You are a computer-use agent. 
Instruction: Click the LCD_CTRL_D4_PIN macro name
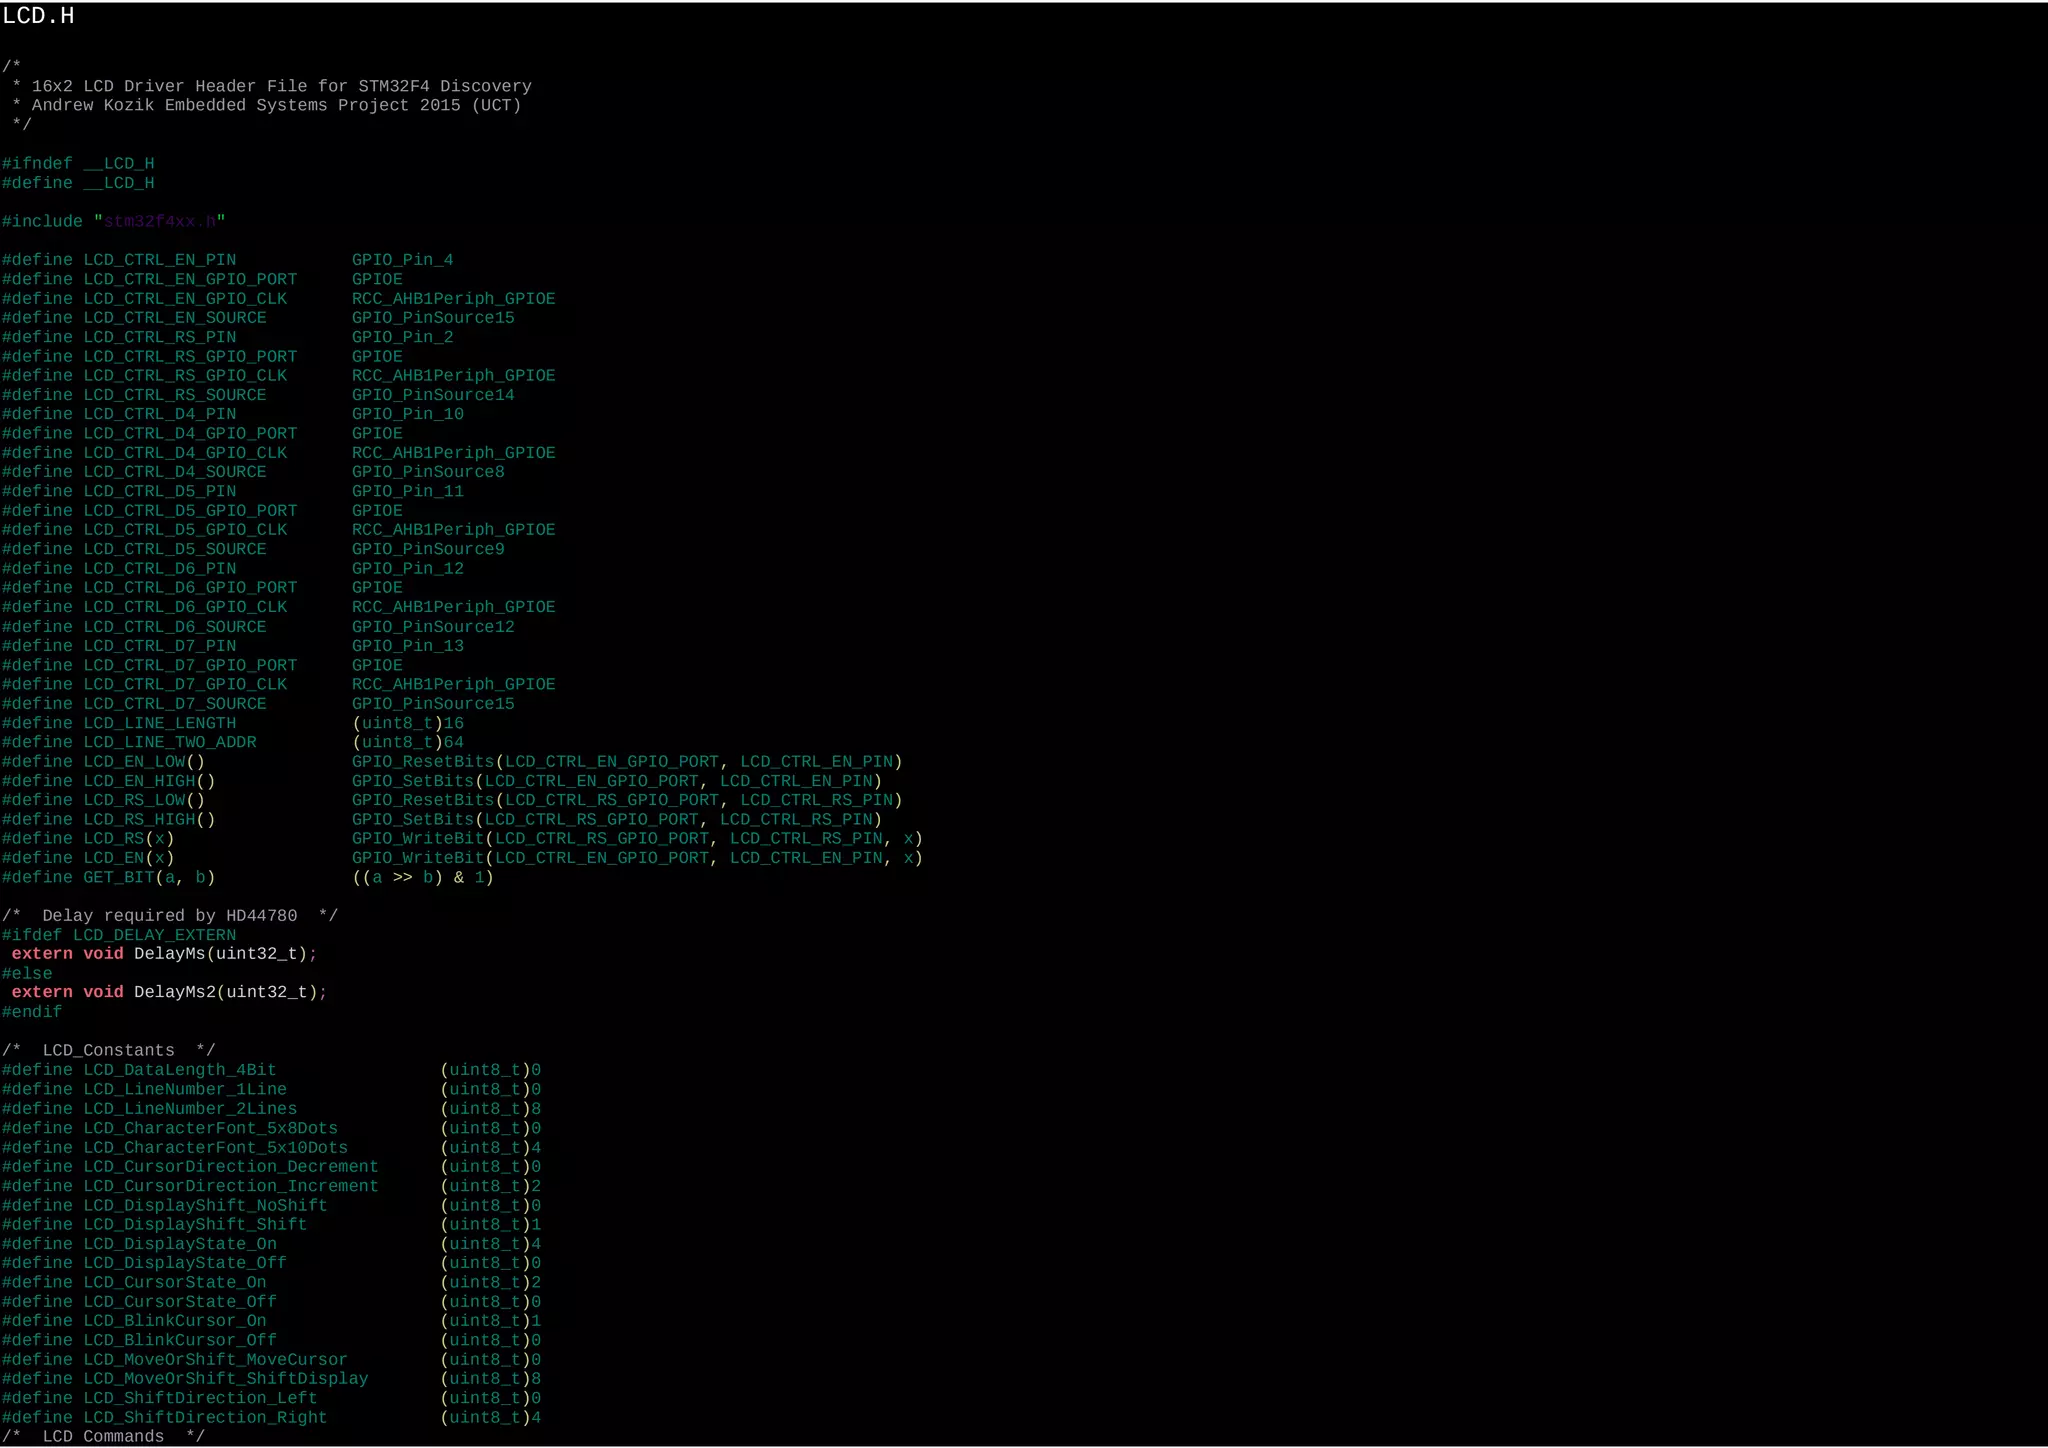[160, 414]
